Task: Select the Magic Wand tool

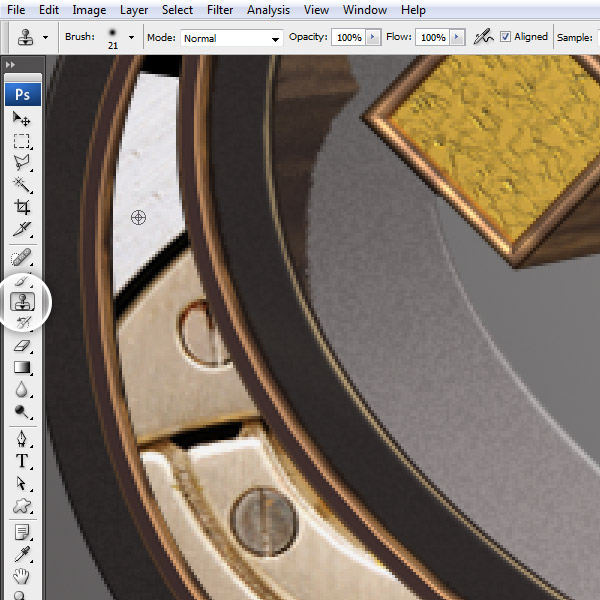Action: point(21,185)
